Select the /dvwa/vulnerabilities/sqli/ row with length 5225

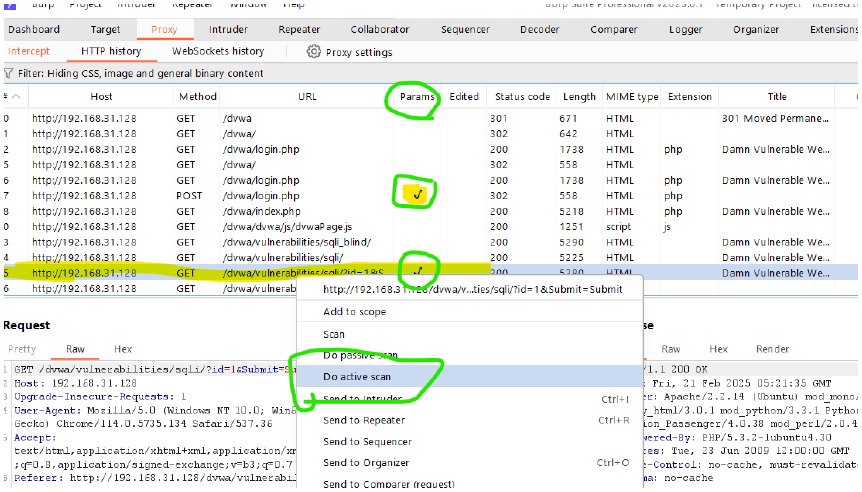point(431,257)
